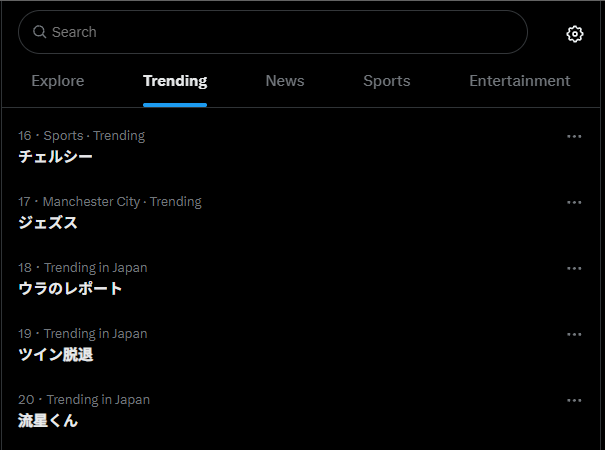
Task: Open Explore settings gear icon
Action: 575,34
